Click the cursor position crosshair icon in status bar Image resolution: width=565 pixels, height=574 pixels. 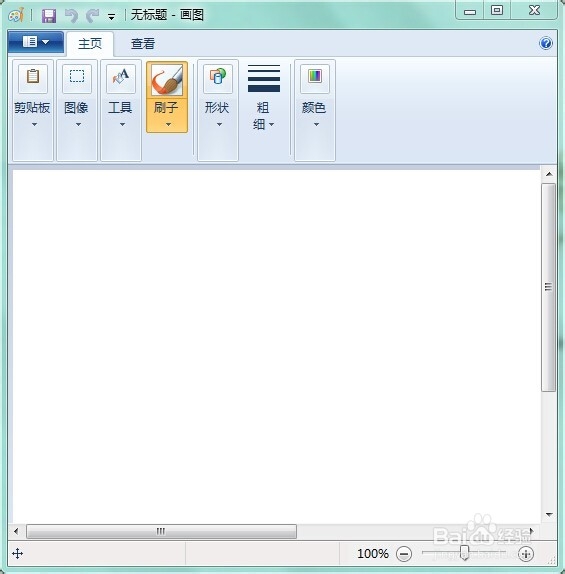pyautogui.click(x=18, y=554)
